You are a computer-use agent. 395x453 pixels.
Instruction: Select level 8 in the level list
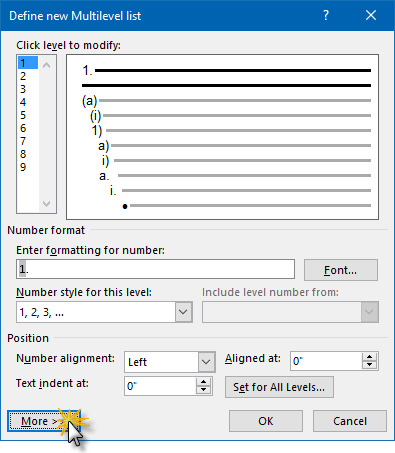pos(28,154)
